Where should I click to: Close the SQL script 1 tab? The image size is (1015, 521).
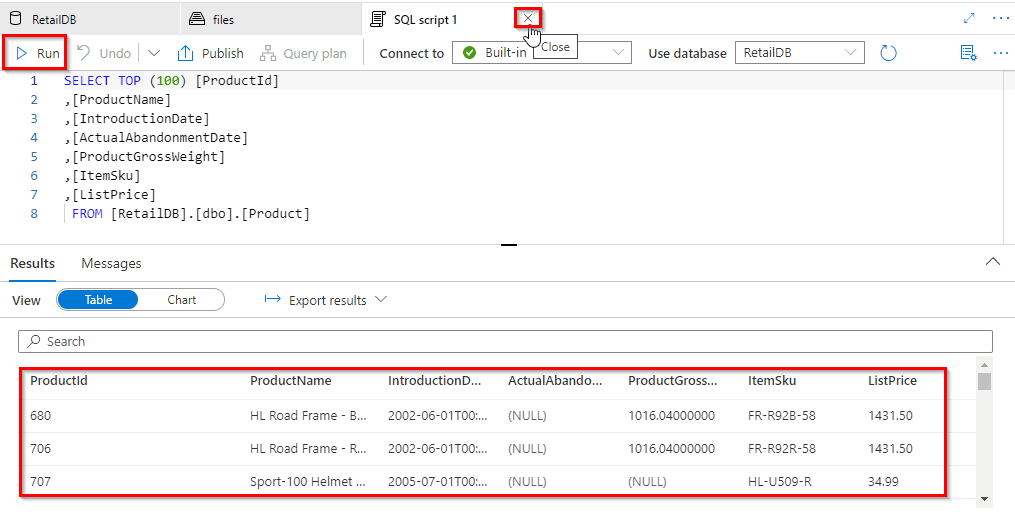point(527,18)
